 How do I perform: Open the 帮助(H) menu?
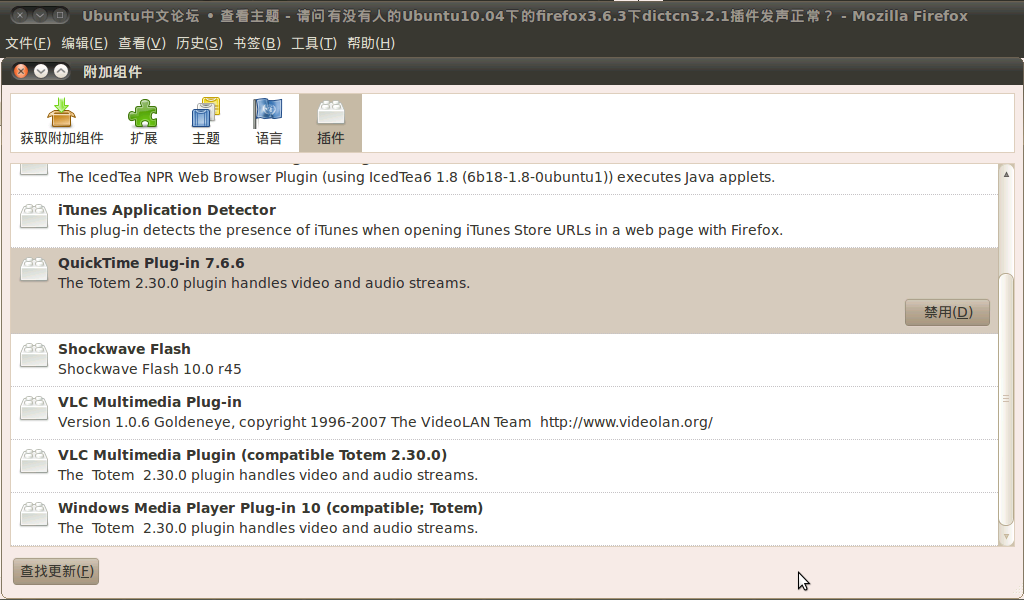pos(371,43)
